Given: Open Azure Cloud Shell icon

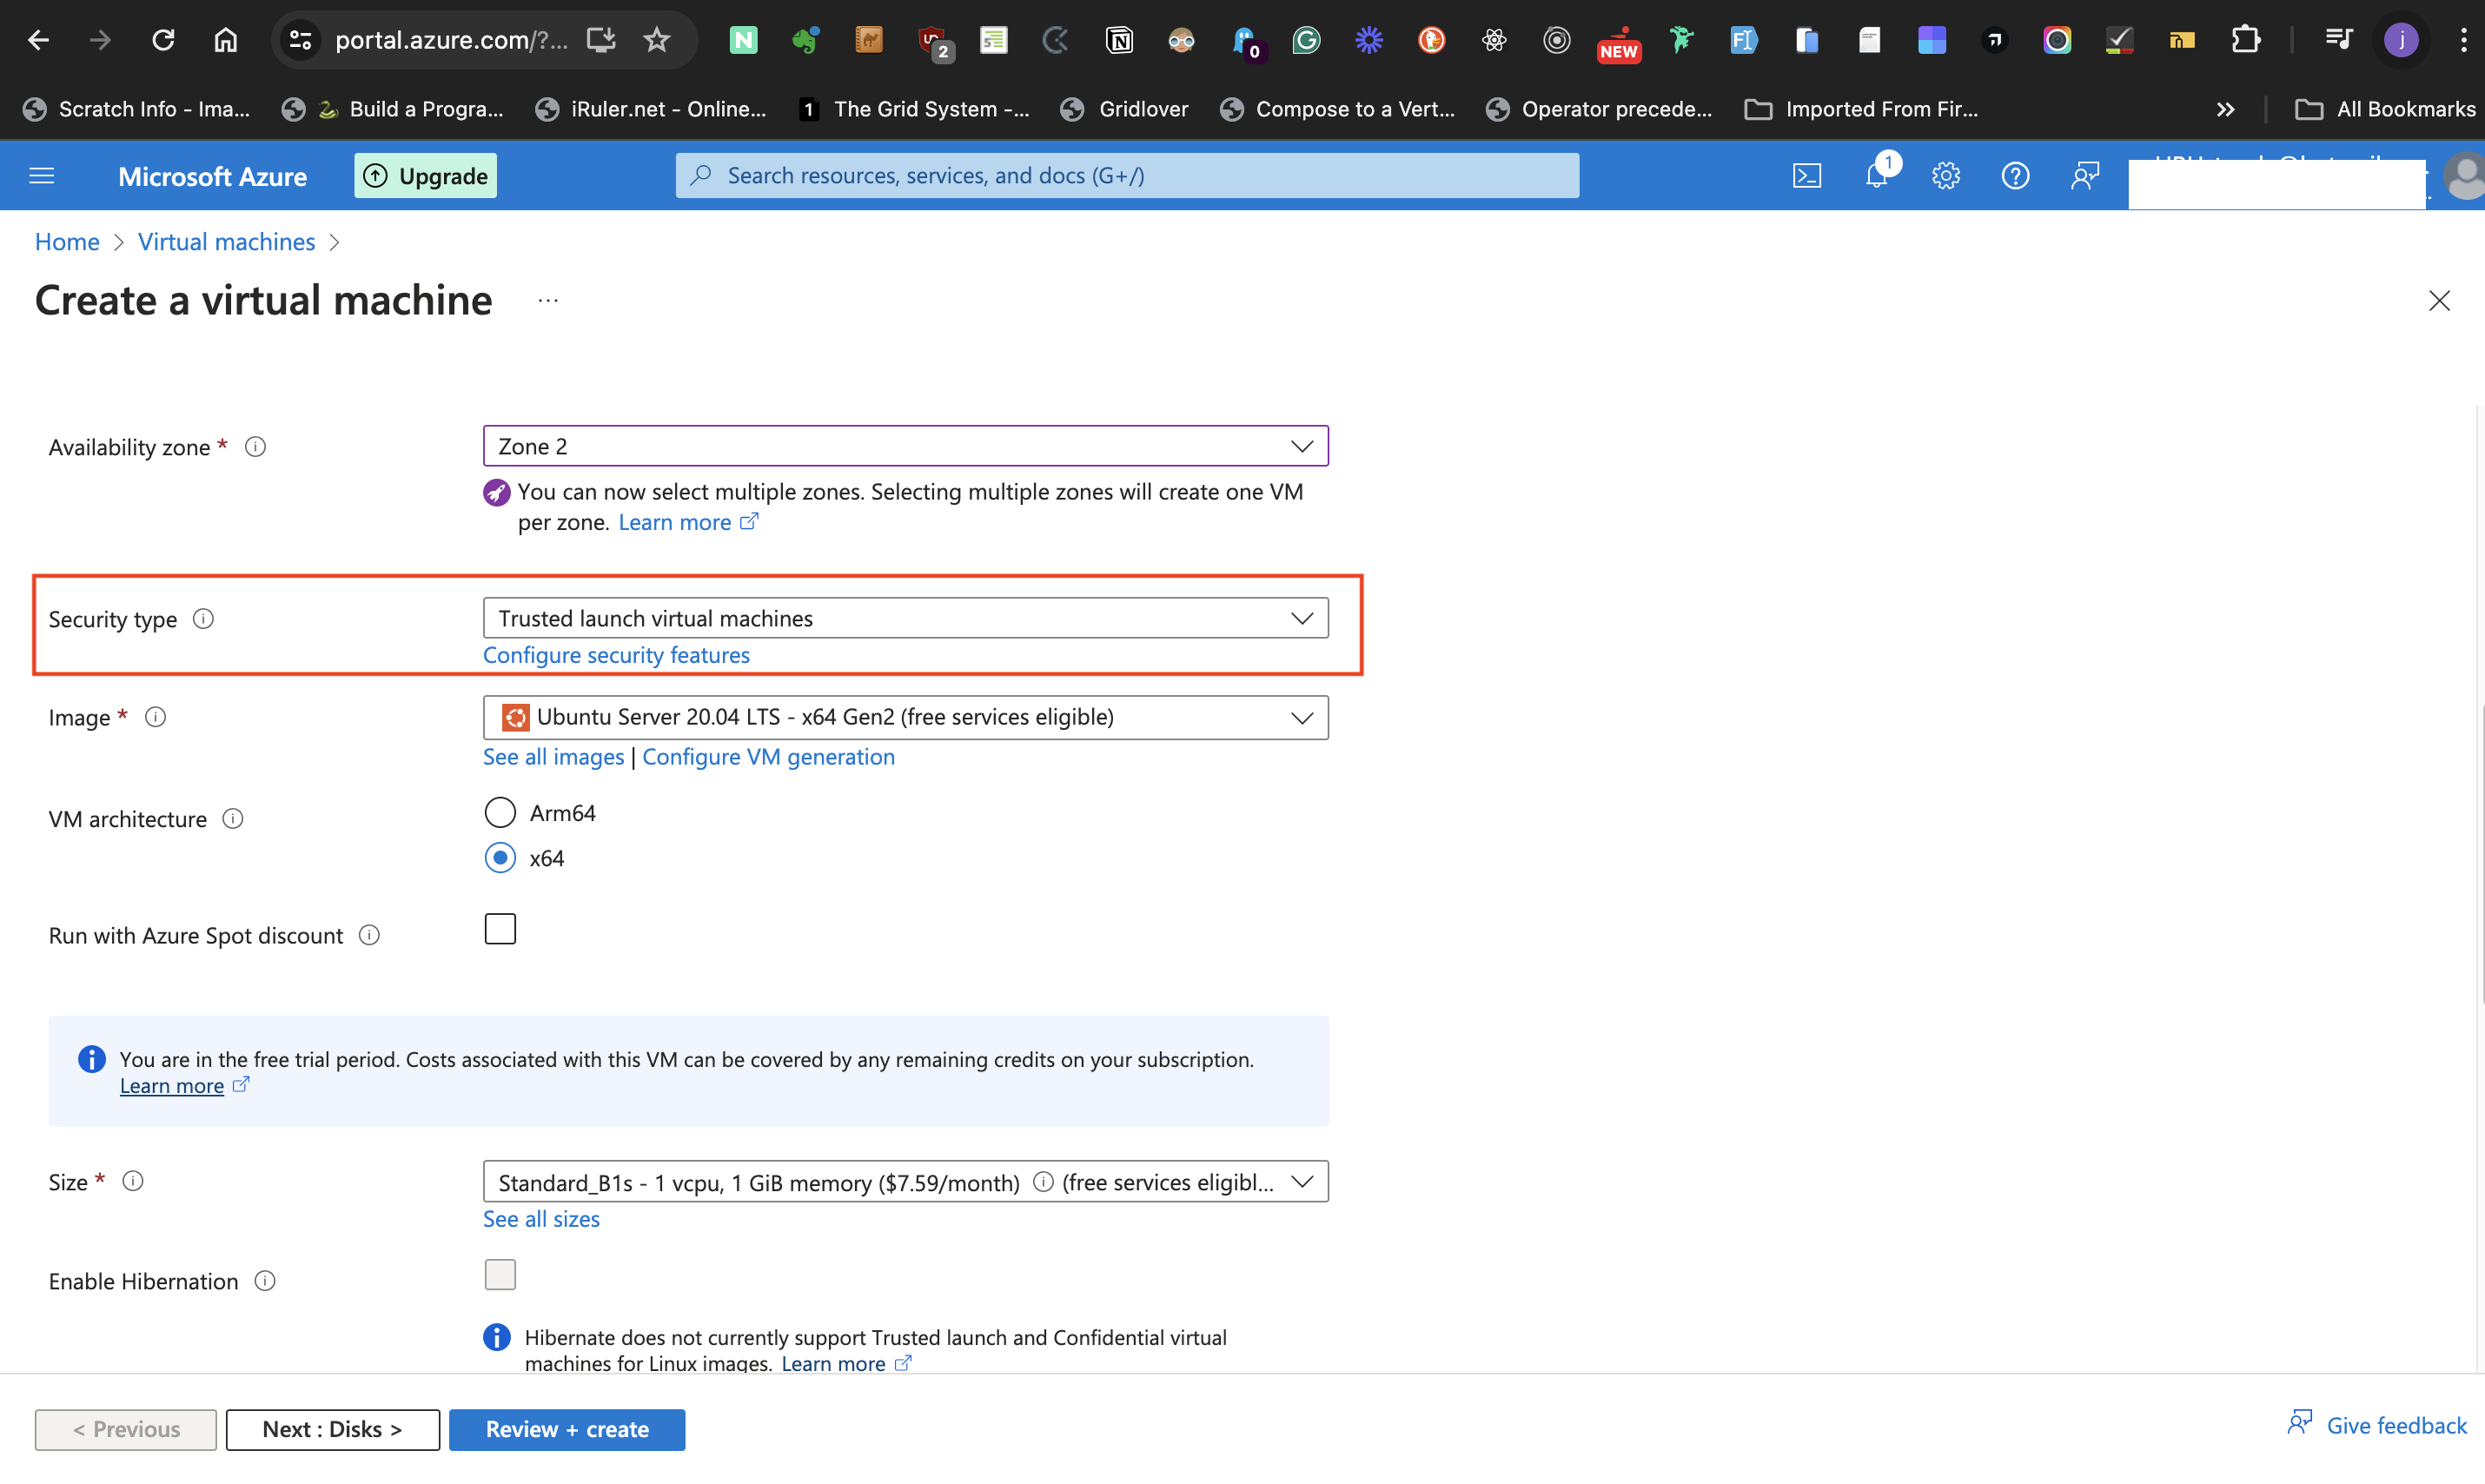Looking at the screenshot, I should coord(1806,176).
